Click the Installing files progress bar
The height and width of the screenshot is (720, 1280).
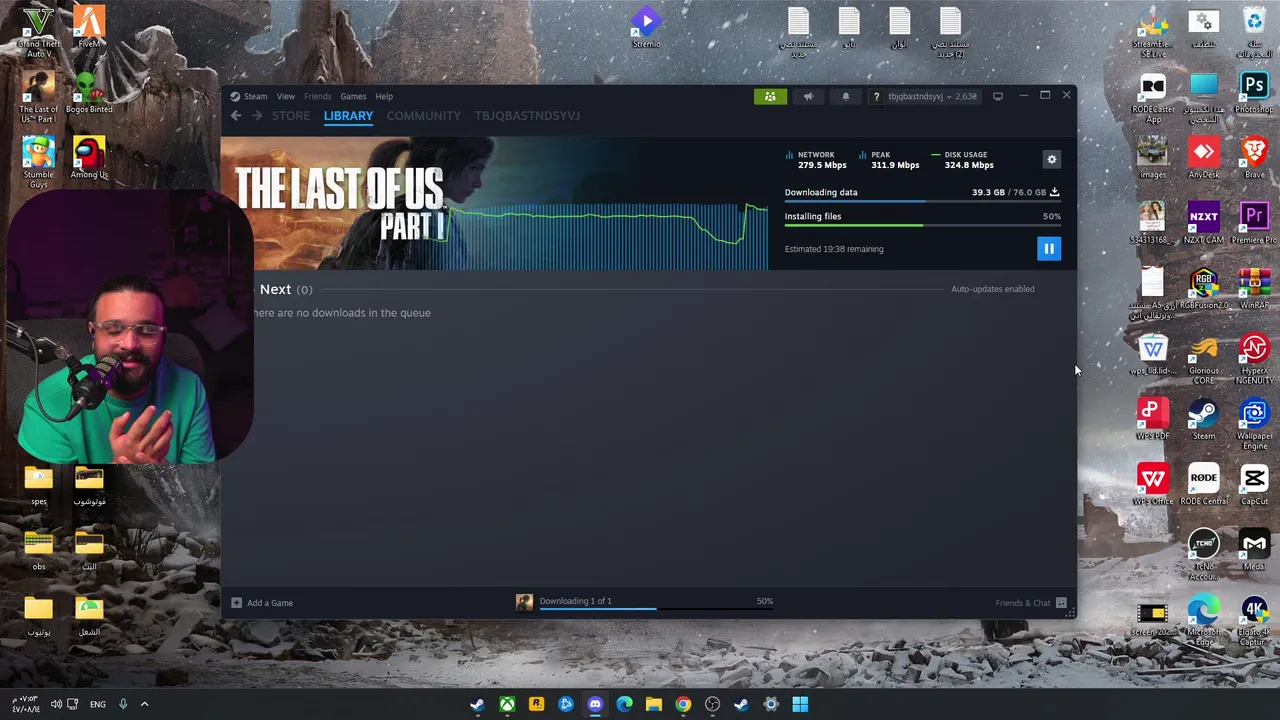922,226
